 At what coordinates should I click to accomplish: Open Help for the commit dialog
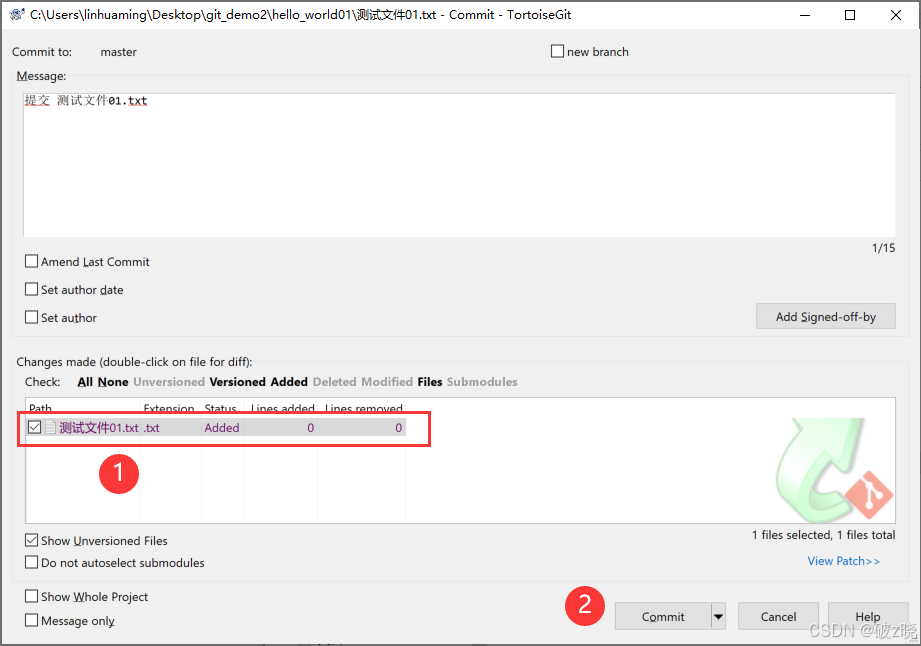tap(868, 617)
